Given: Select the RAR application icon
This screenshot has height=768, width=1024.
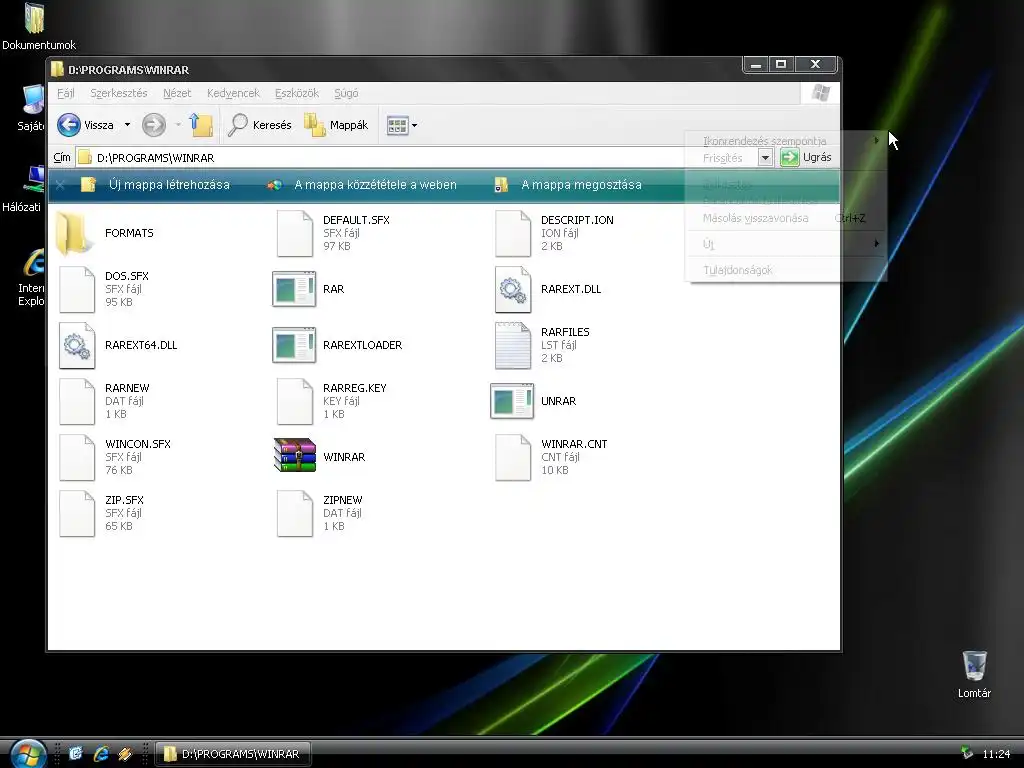Looking at the screenshot, I should point(294,289).
